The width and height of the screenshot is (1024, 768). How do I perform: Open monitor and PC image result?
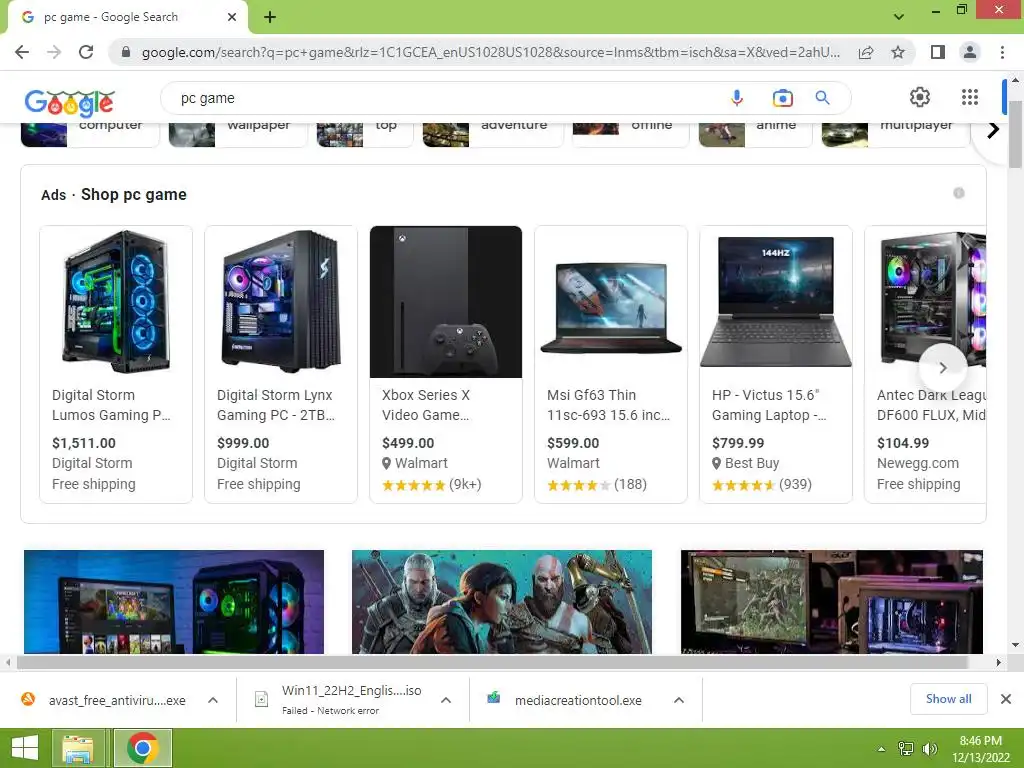[831, 601]
